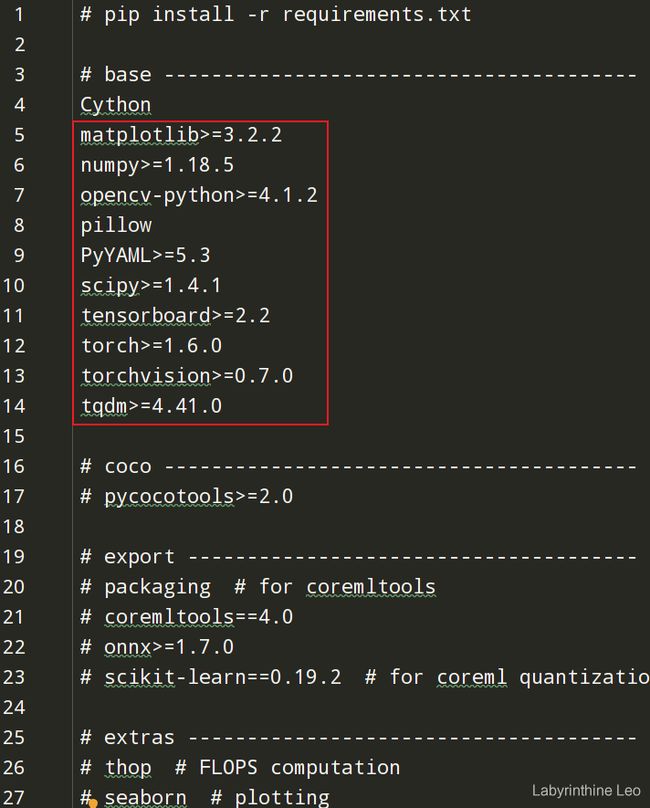Place the cursor in 'matplotlib>=3.2.2' on line 5
Image resolution: width=650 pixels, height=808 pixels.
coord(181,135)
